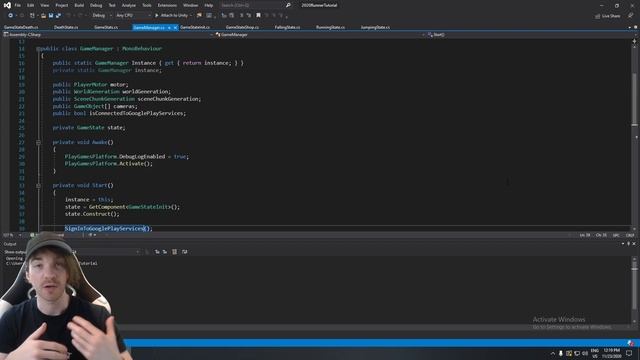
Task: Click the Output panel title
Action: (x=10, y=244)
